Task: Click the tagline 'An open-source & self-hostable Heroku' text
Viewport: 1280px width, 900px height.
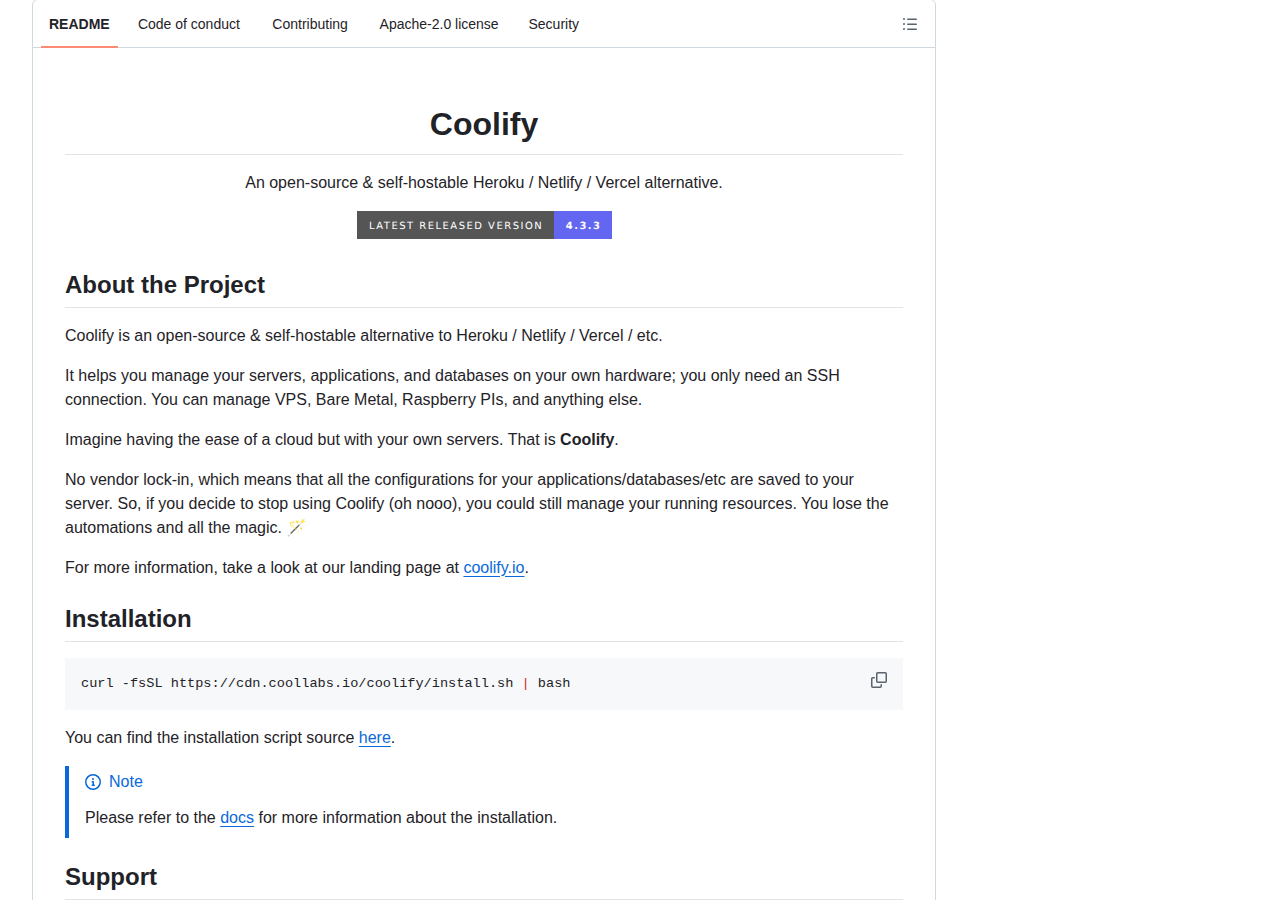Action: [x=484, y=182]
